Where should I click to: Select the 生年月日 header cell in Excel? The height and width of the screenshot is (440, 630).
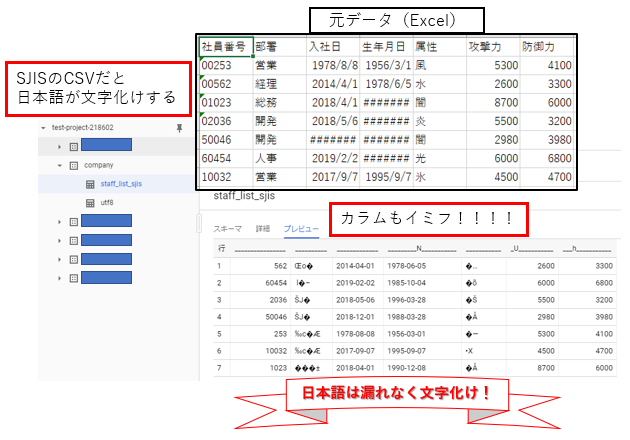pyautogui.click(x=387, y=47)
